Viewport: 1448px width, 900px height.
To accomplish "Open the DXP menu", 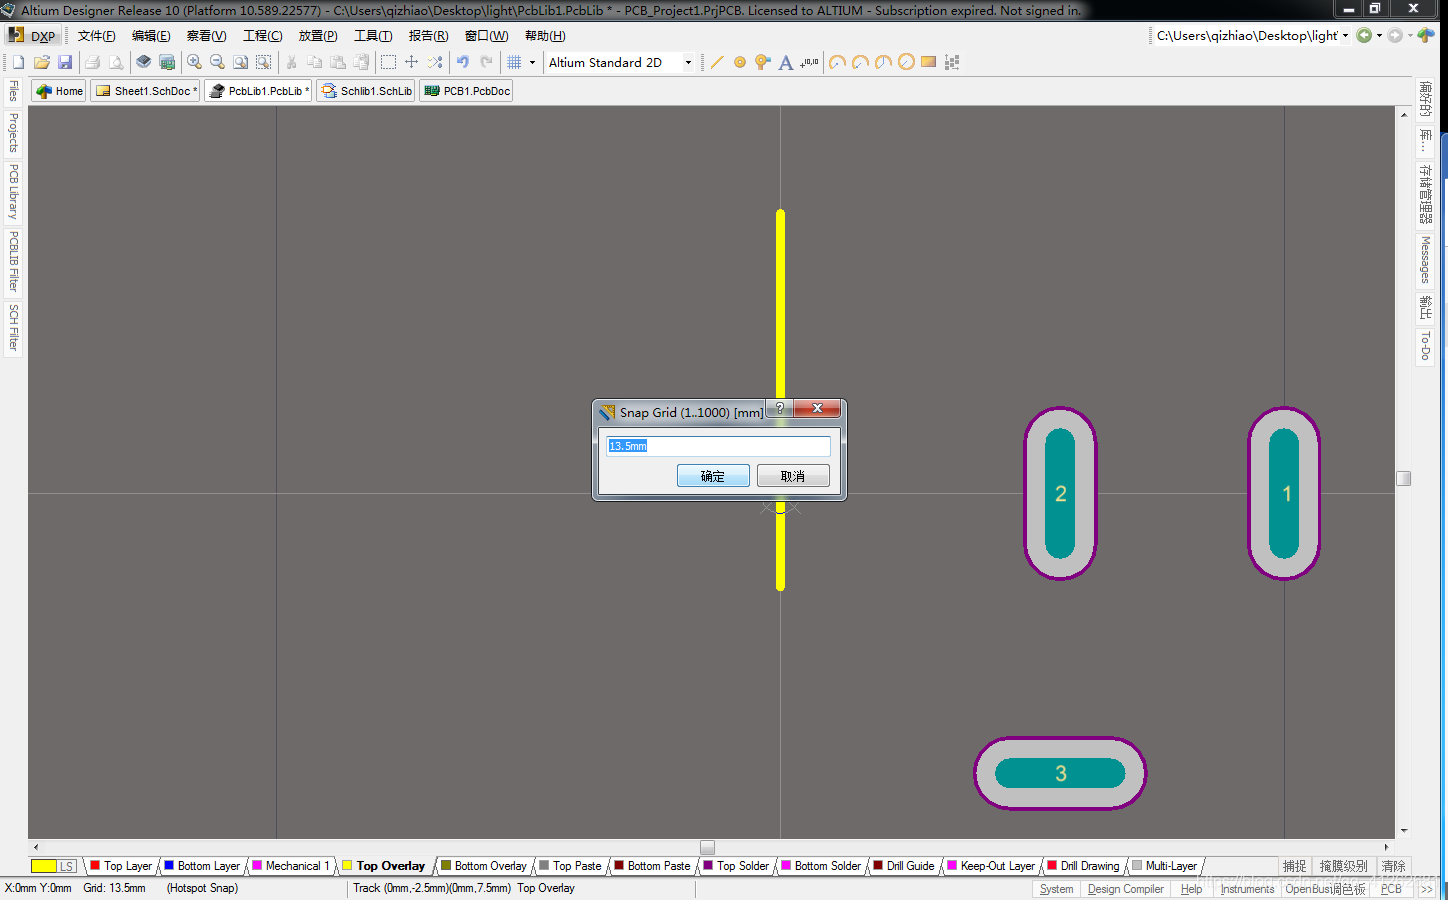I will 33,35.
